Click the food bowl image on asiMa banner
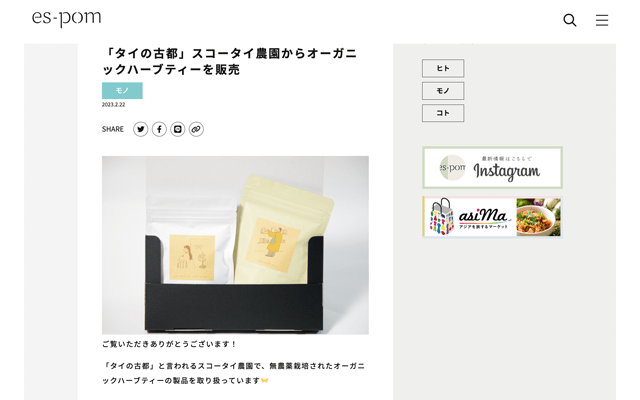 pos(538,217)
